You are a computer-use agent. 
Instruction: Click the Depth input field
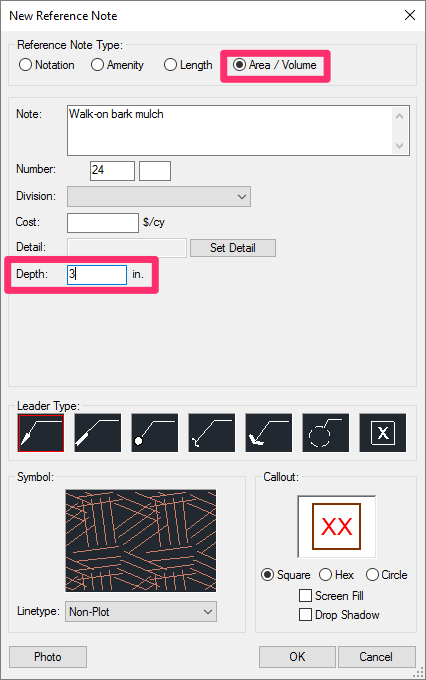(97, 275)
